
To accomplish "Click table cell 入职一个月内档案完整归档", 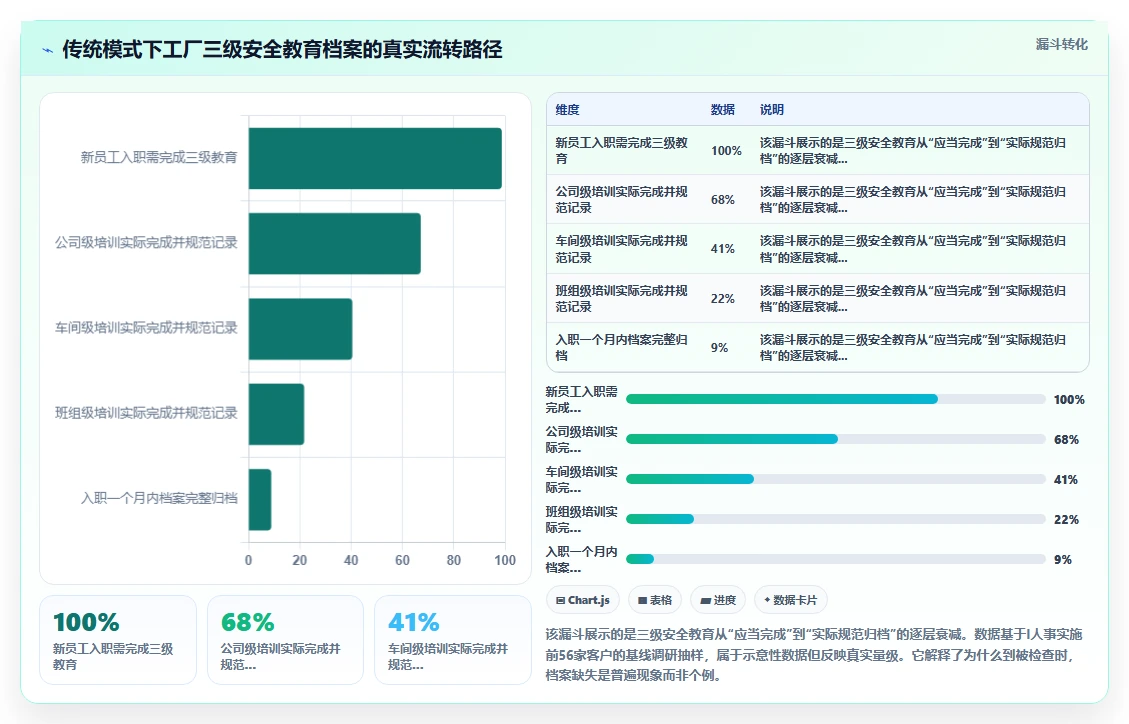I will tap(622, 348).
